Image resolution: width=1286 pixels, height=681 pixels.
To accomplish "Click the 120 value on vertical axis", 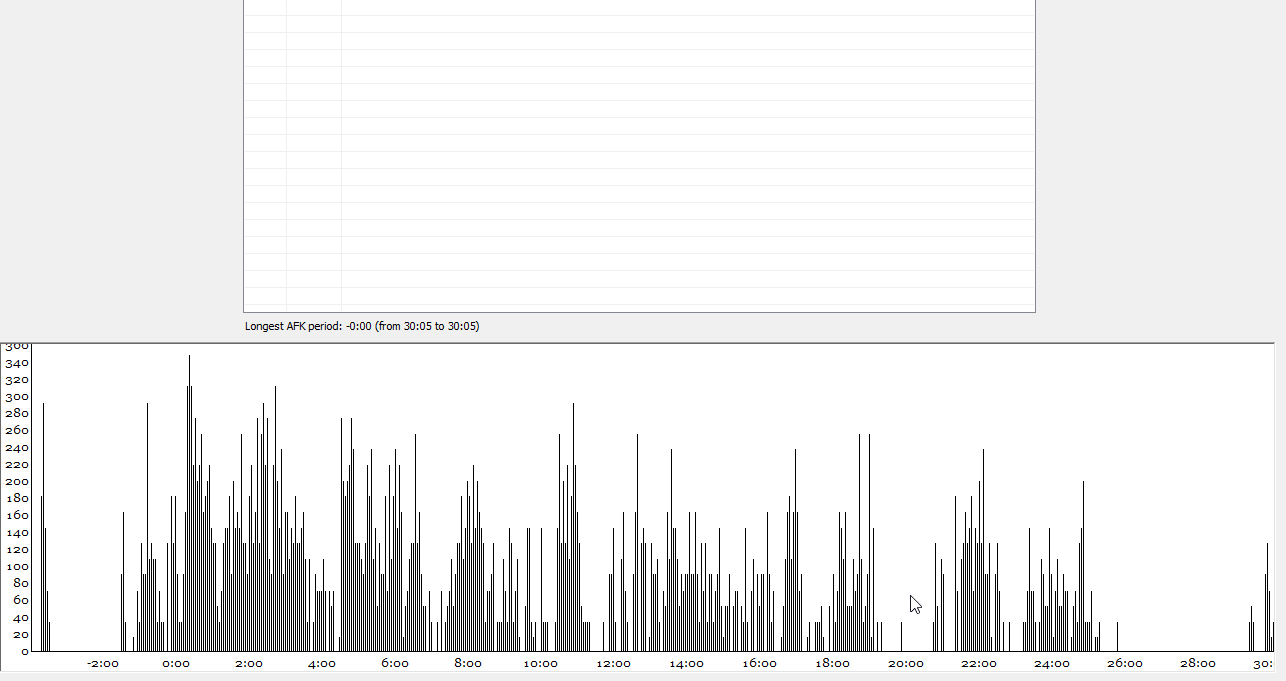I will coord(17,550).
